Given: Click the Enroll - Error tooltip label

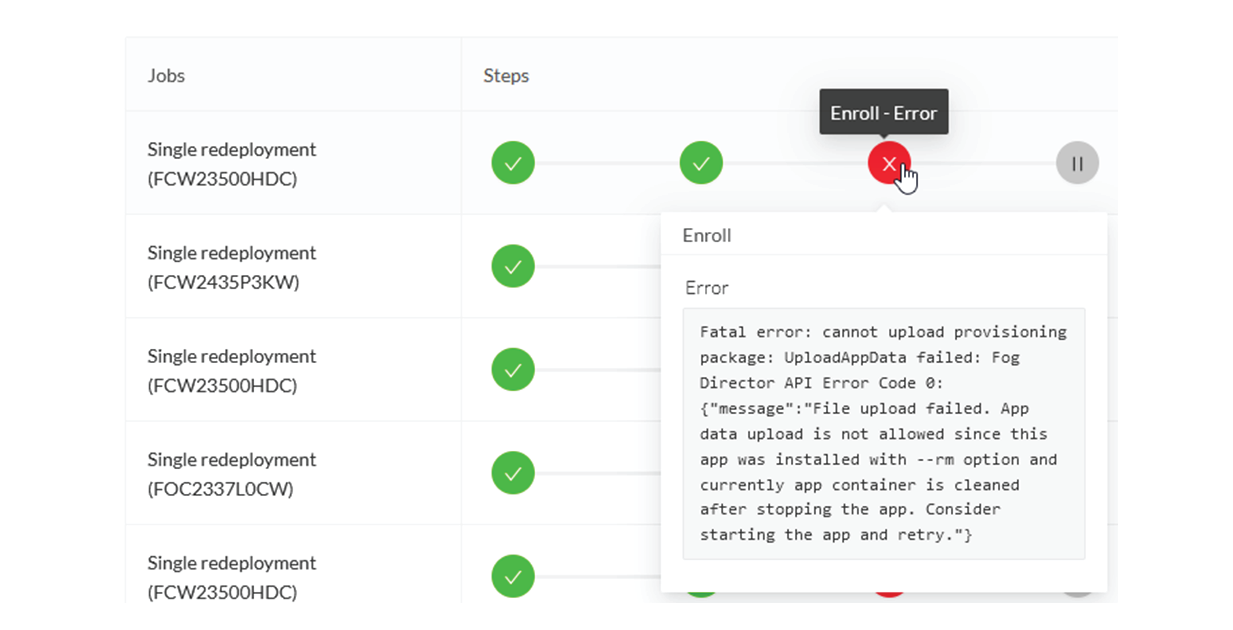Looking at the screenshot, I should pos(883,112).
